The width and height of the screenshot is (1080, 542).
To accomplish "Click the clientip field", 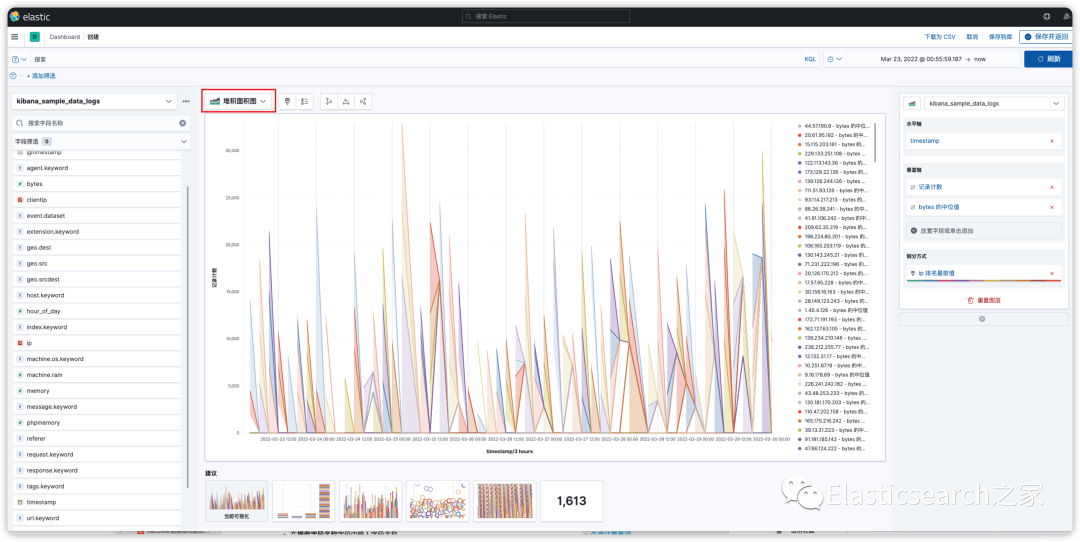I will tap(97, 200).
